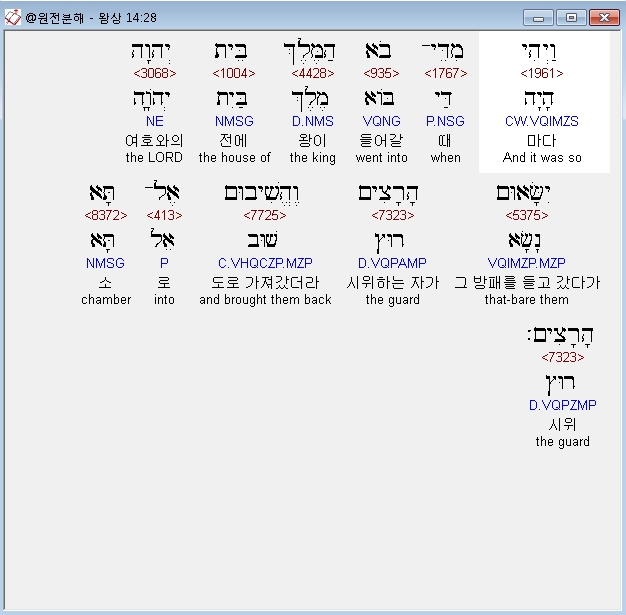
Task: Select parsing code NMSG under <1004>
Action: tap(234, 121)
